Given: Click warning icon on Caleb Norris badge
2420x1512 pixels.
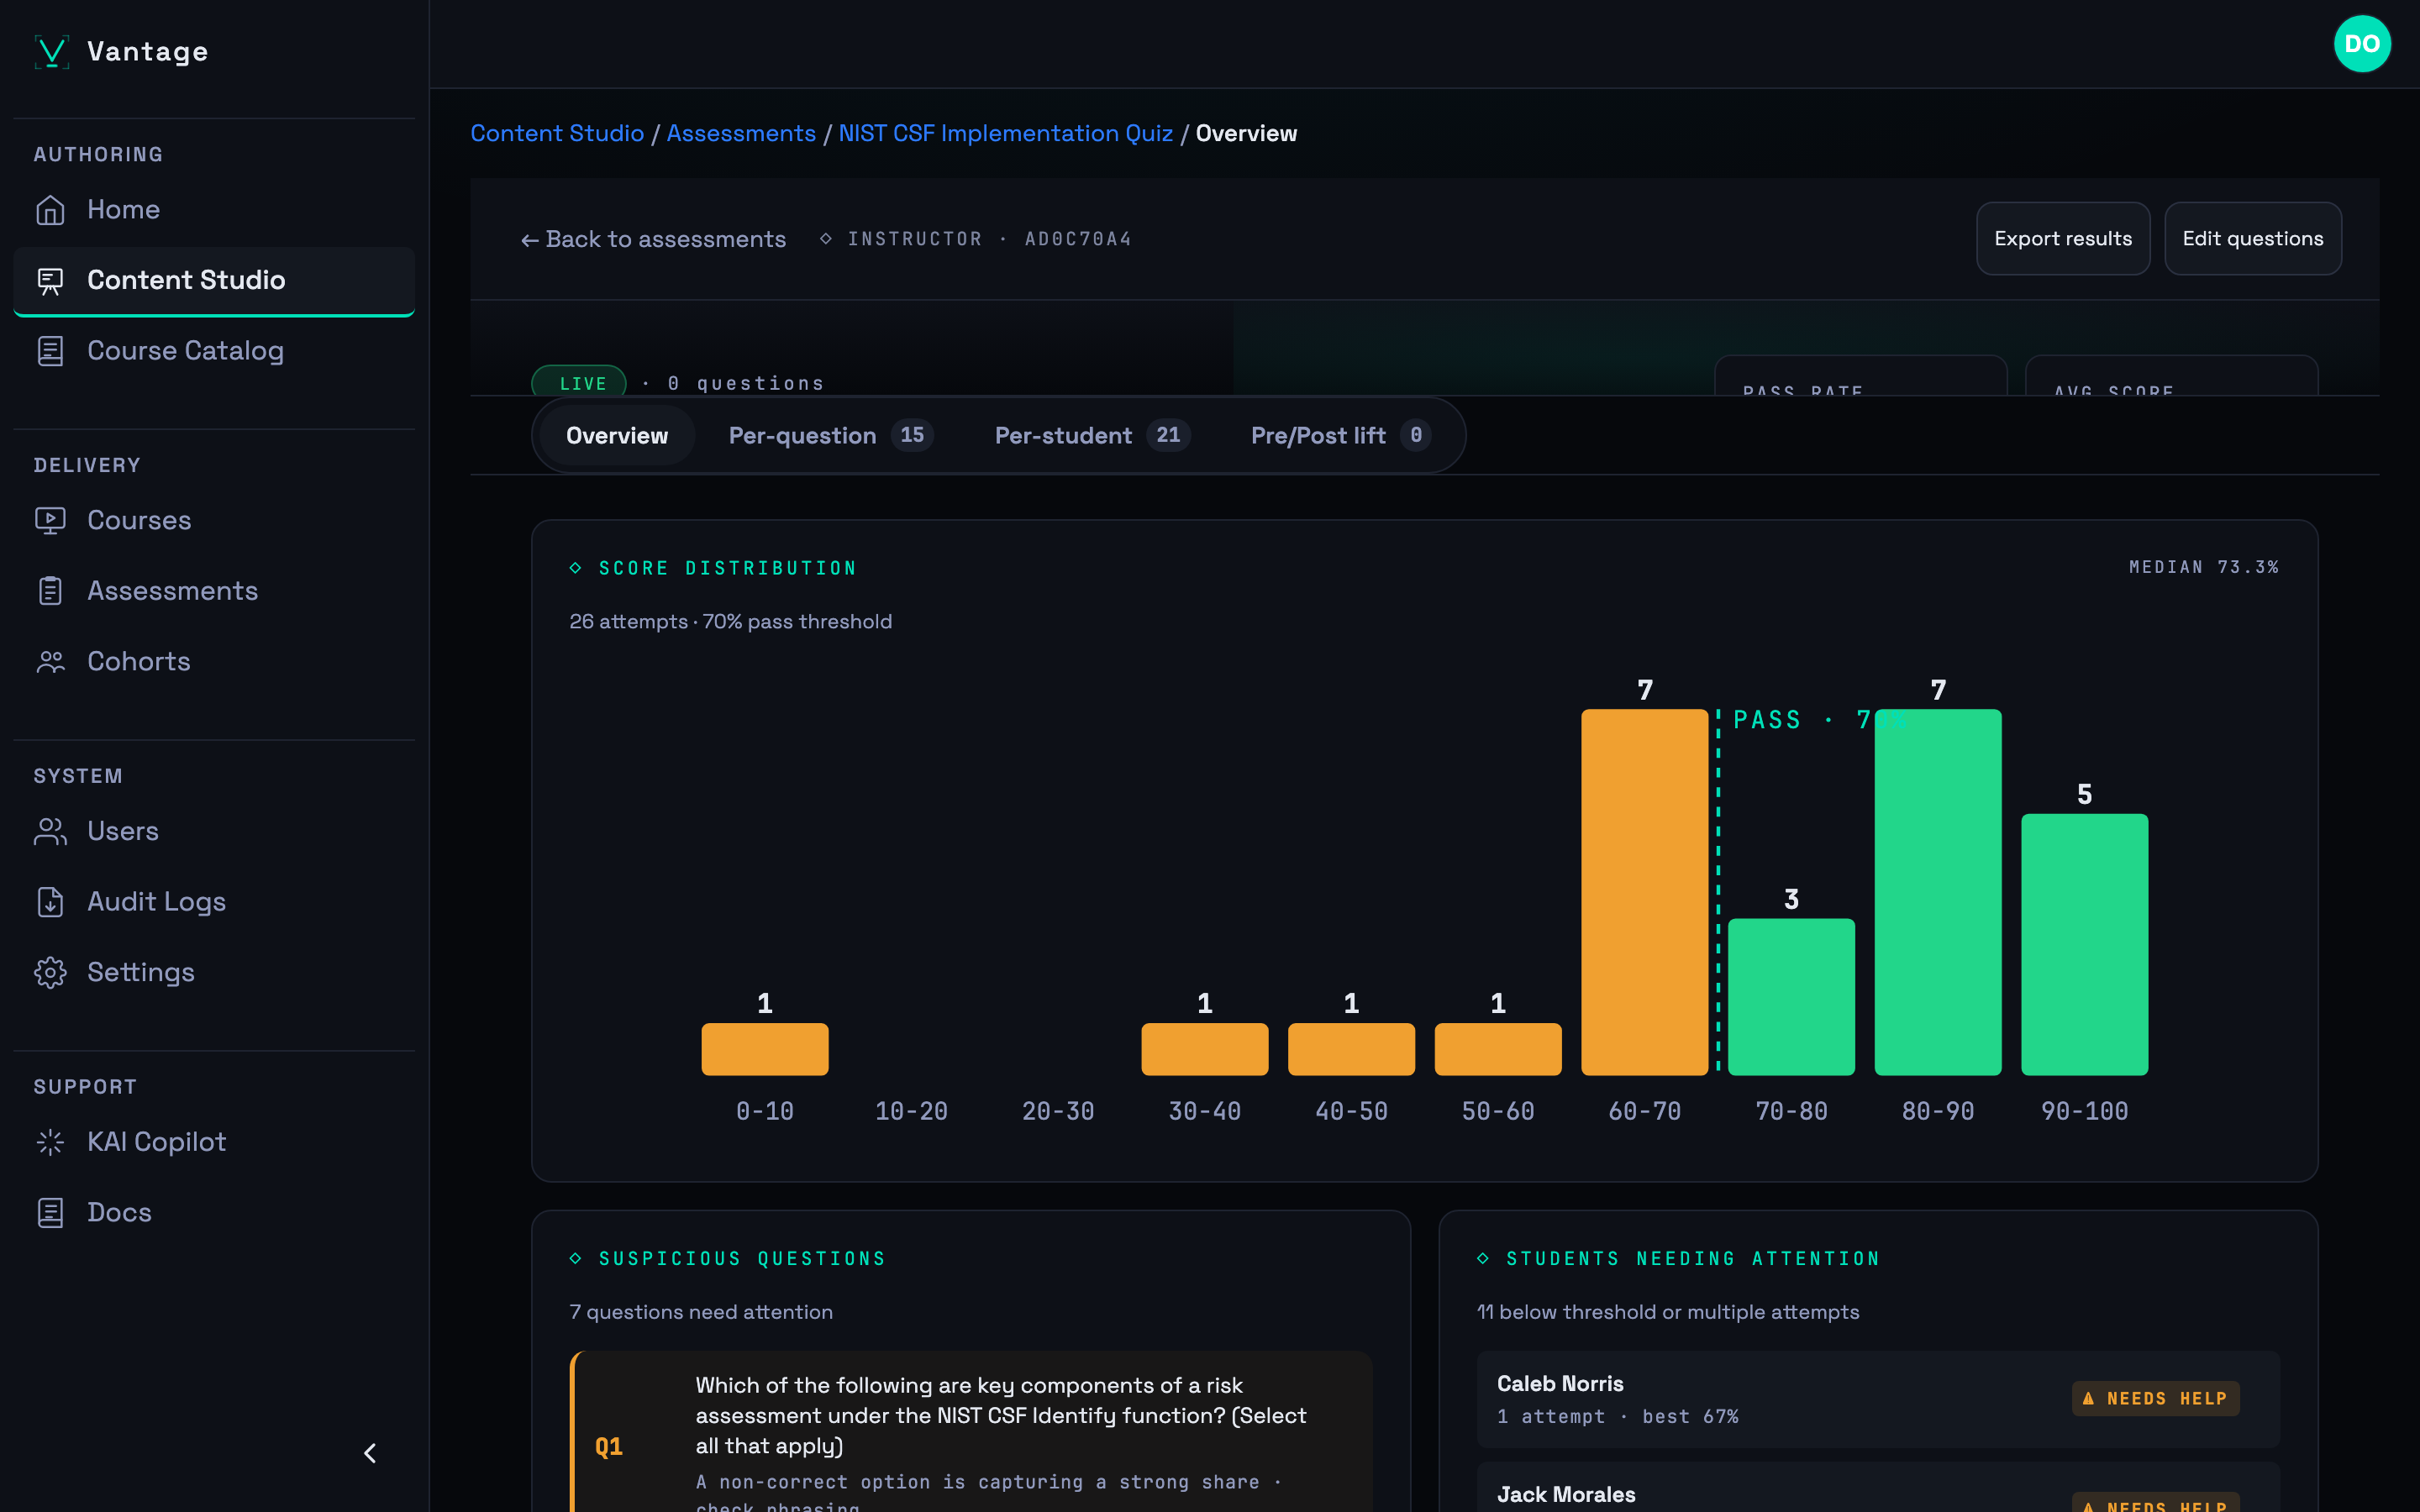Looking at the screenshot, I should coord(2089,1399).
